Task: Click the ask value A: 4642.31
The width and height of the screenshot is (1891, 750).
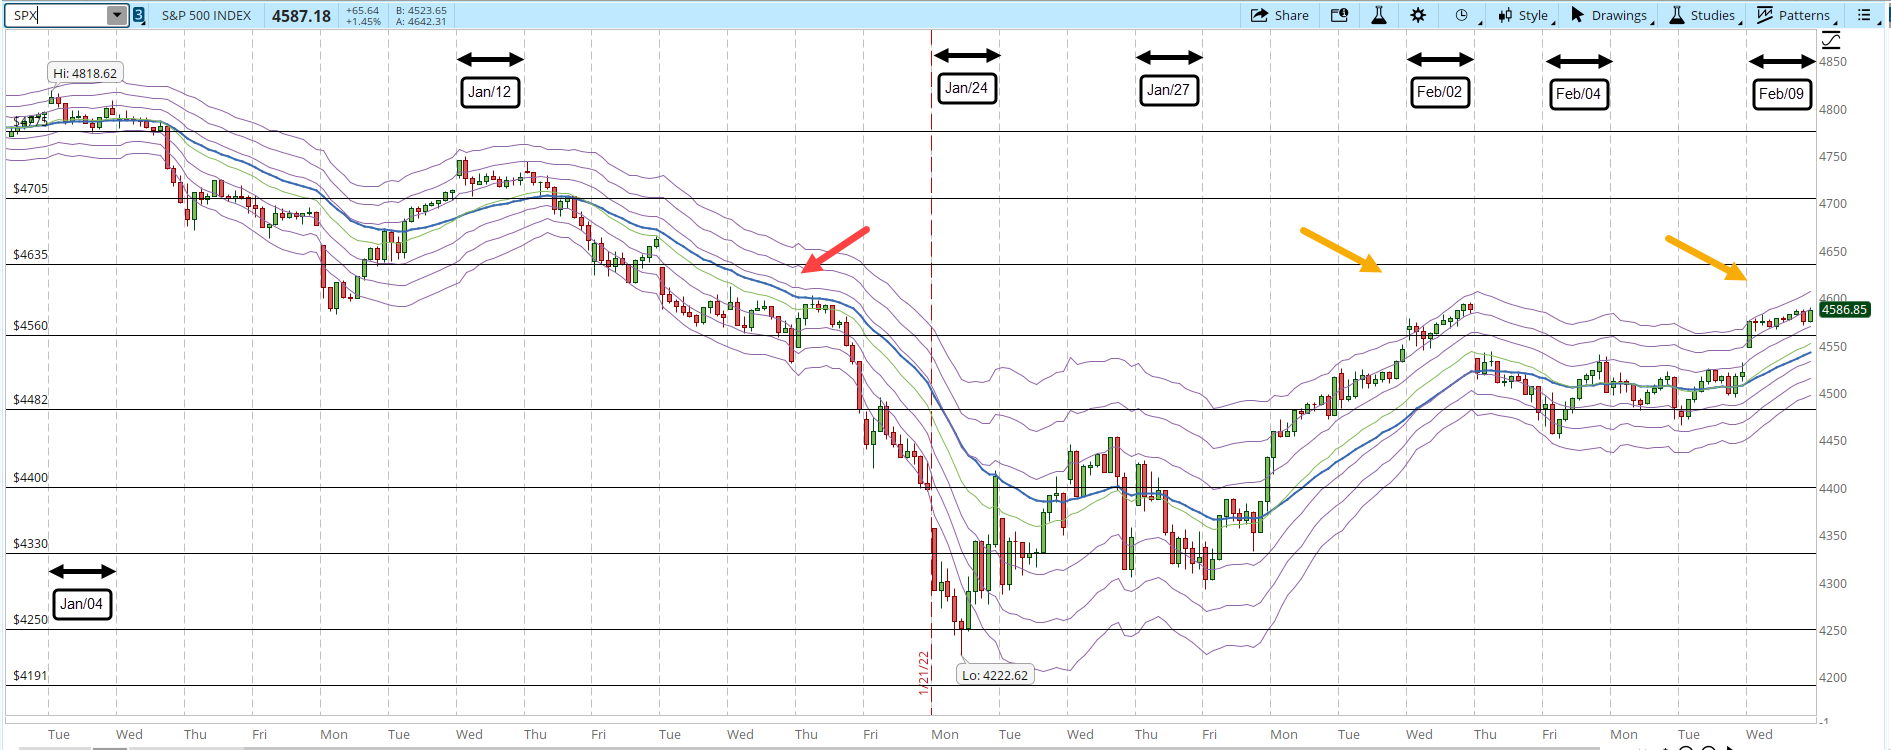Action: click(421, 21)
